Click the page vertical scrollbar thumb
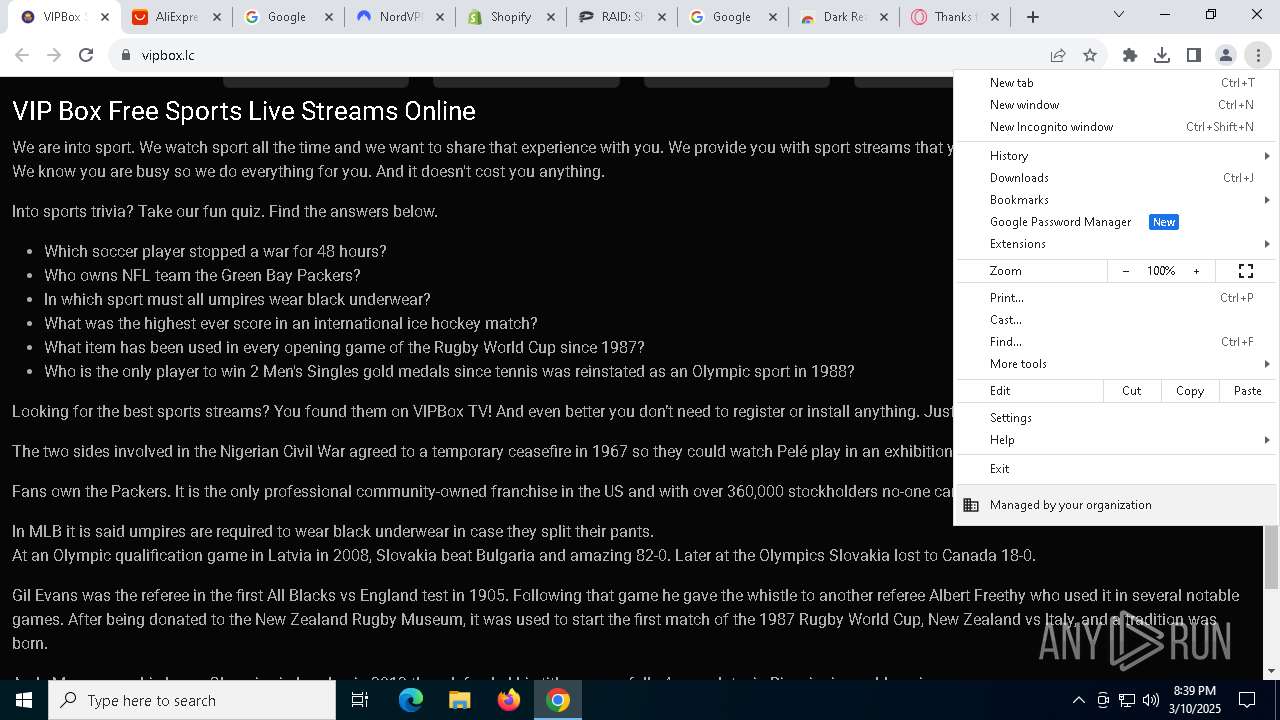1280x720 pixels. (x=1272, y=556)
